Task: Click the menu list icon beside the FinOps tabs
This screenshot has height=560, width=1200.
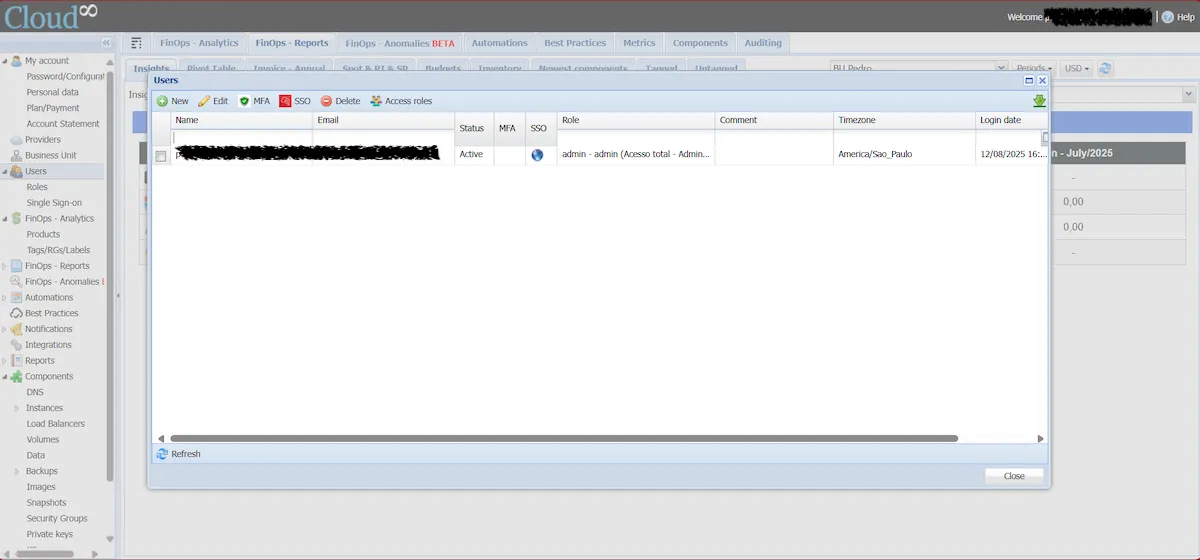Action: coord(137,43)
